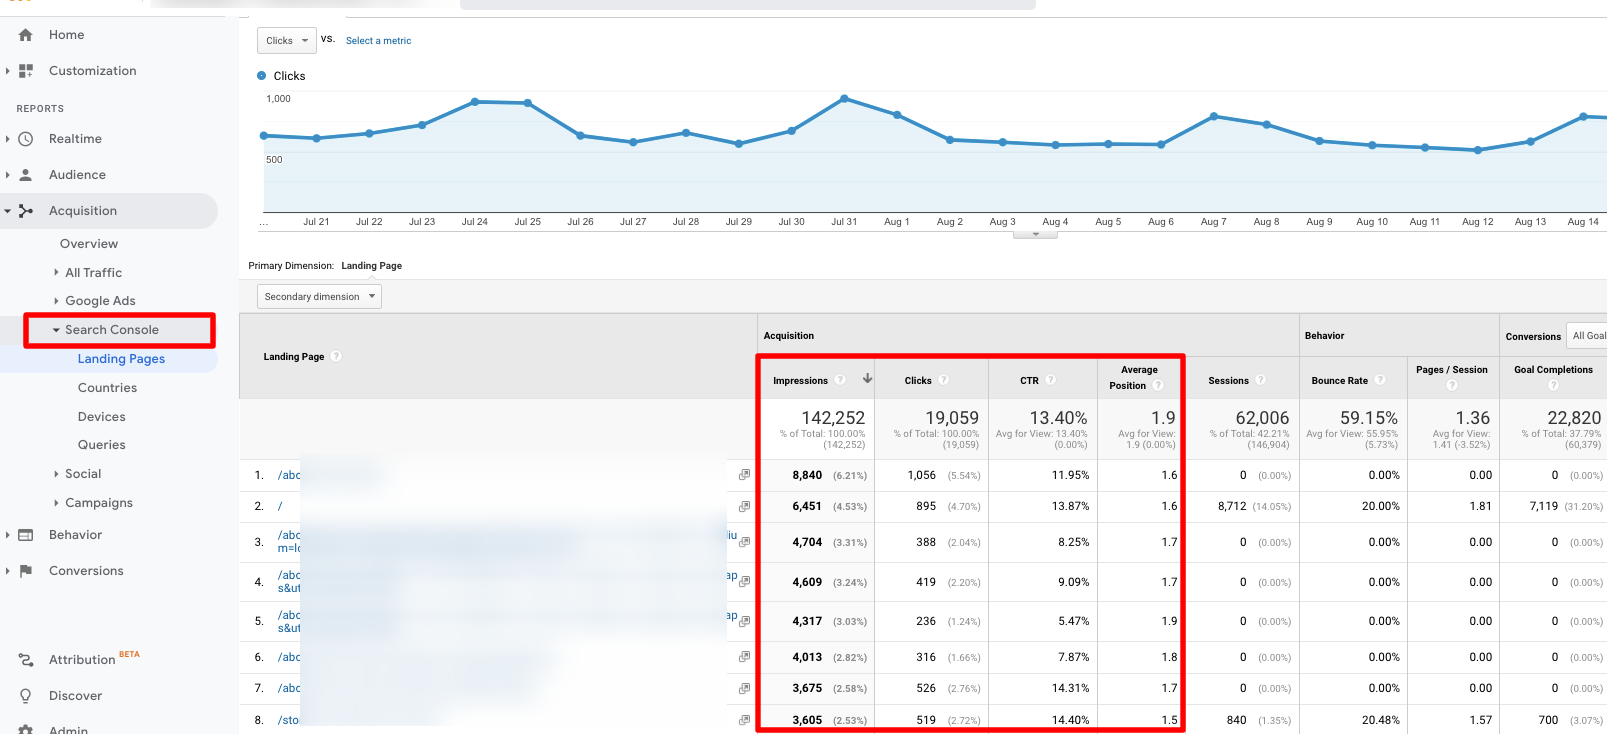Open row 1 landing page external link icon
This screenshot has width=1607, height=734.
(x=744, y=475)
